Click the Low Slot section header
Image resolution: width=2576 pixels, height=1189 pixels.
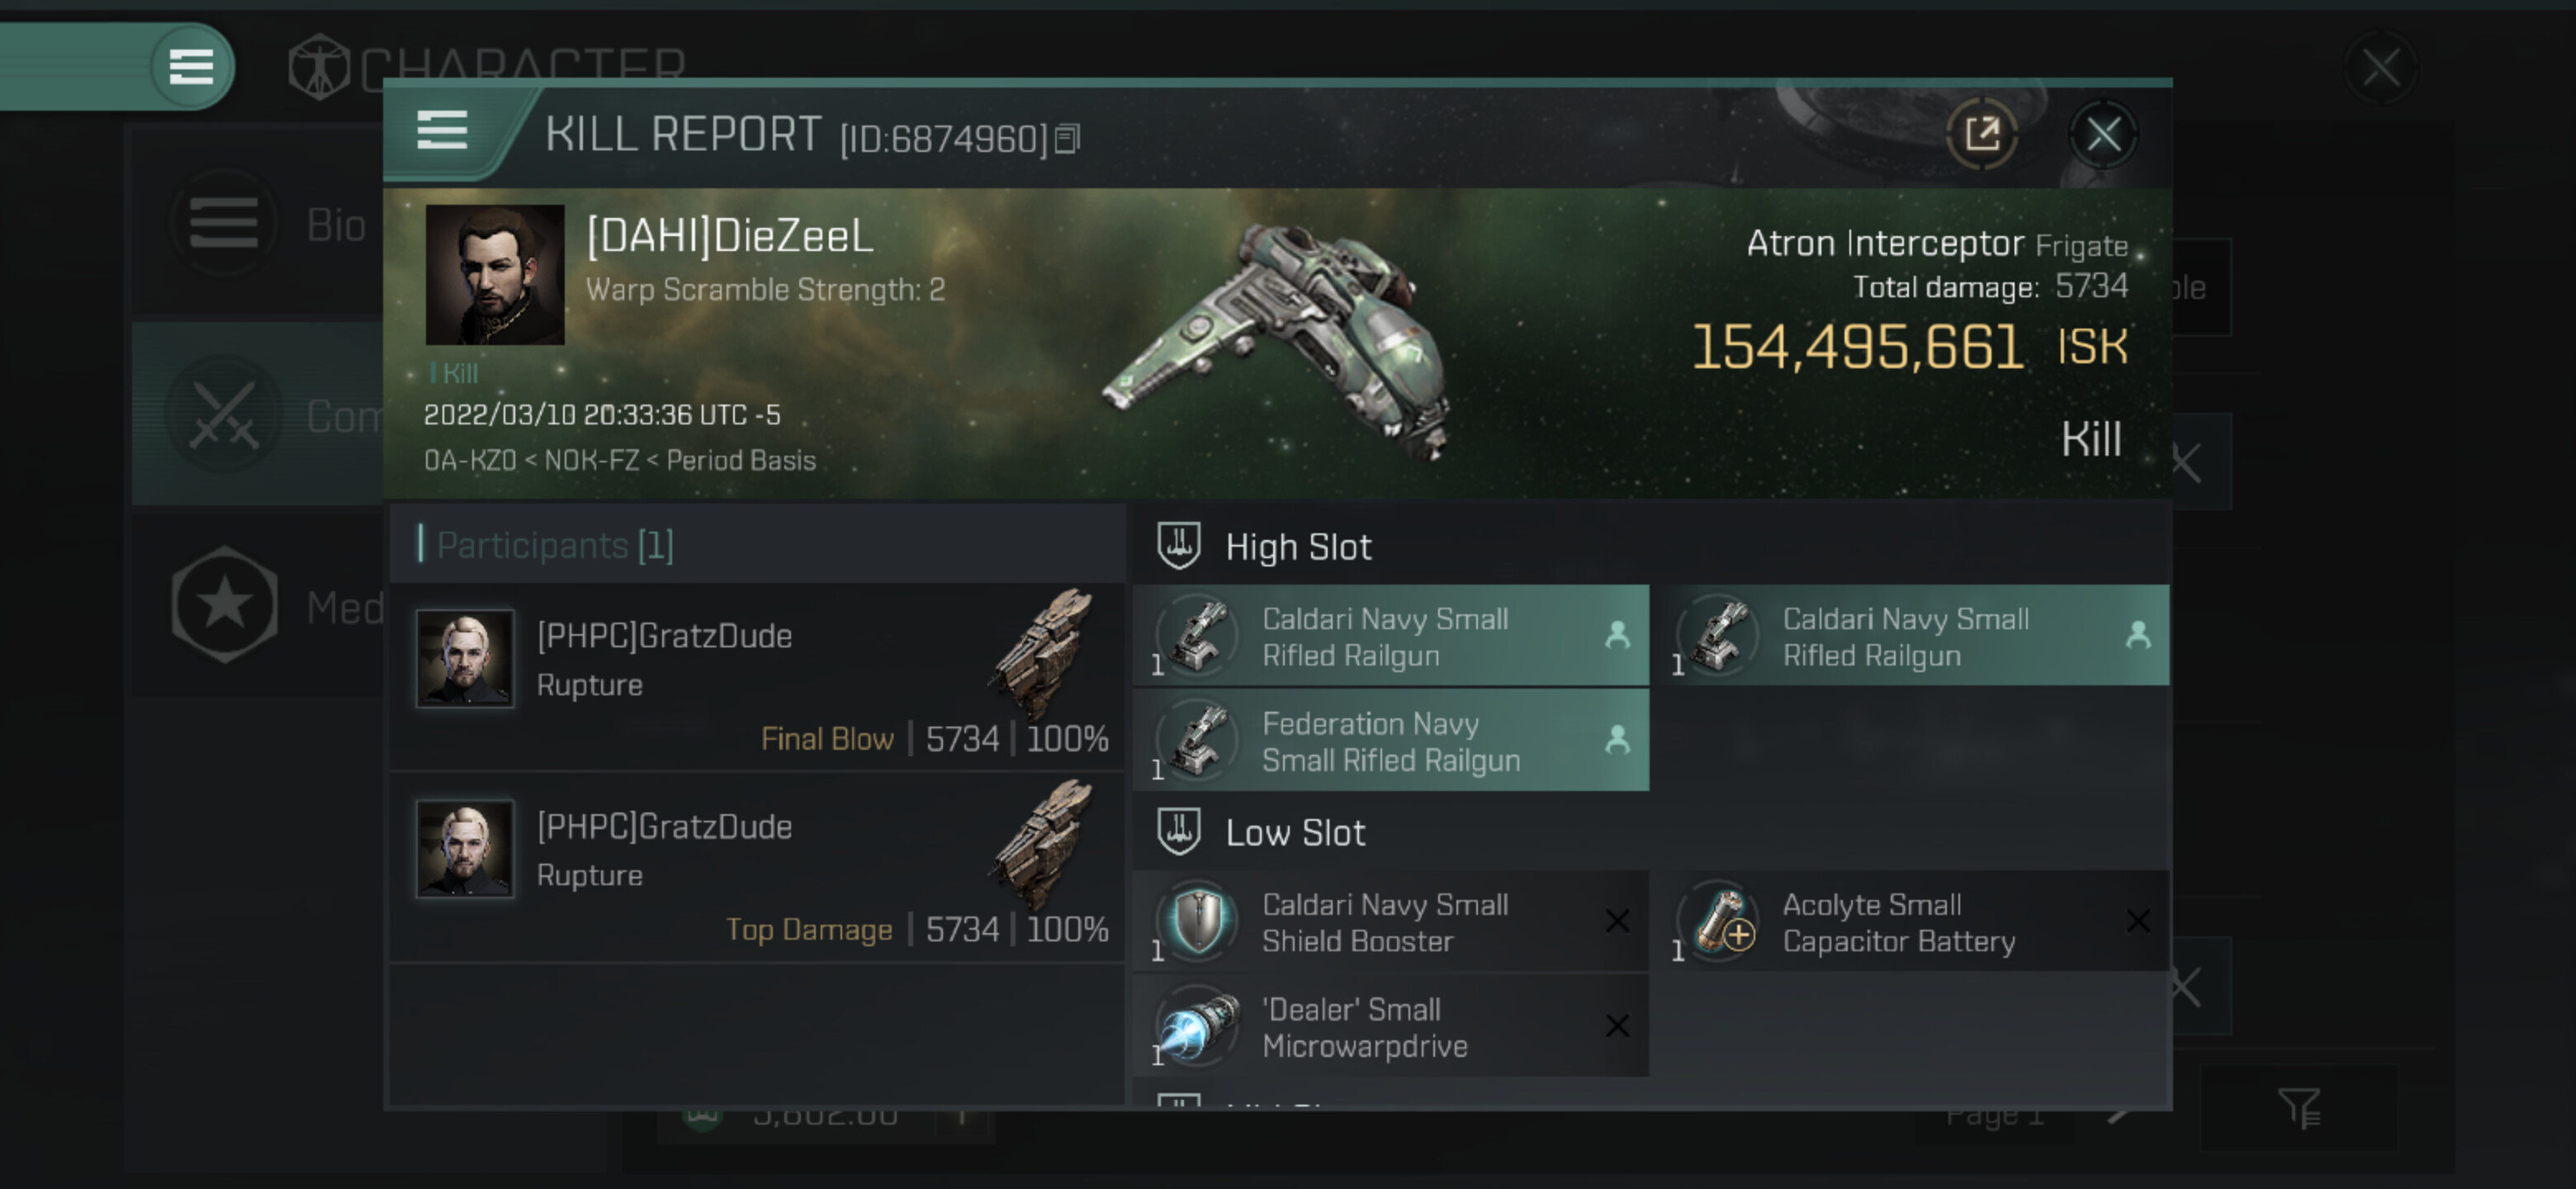(x=1295, y=833)
